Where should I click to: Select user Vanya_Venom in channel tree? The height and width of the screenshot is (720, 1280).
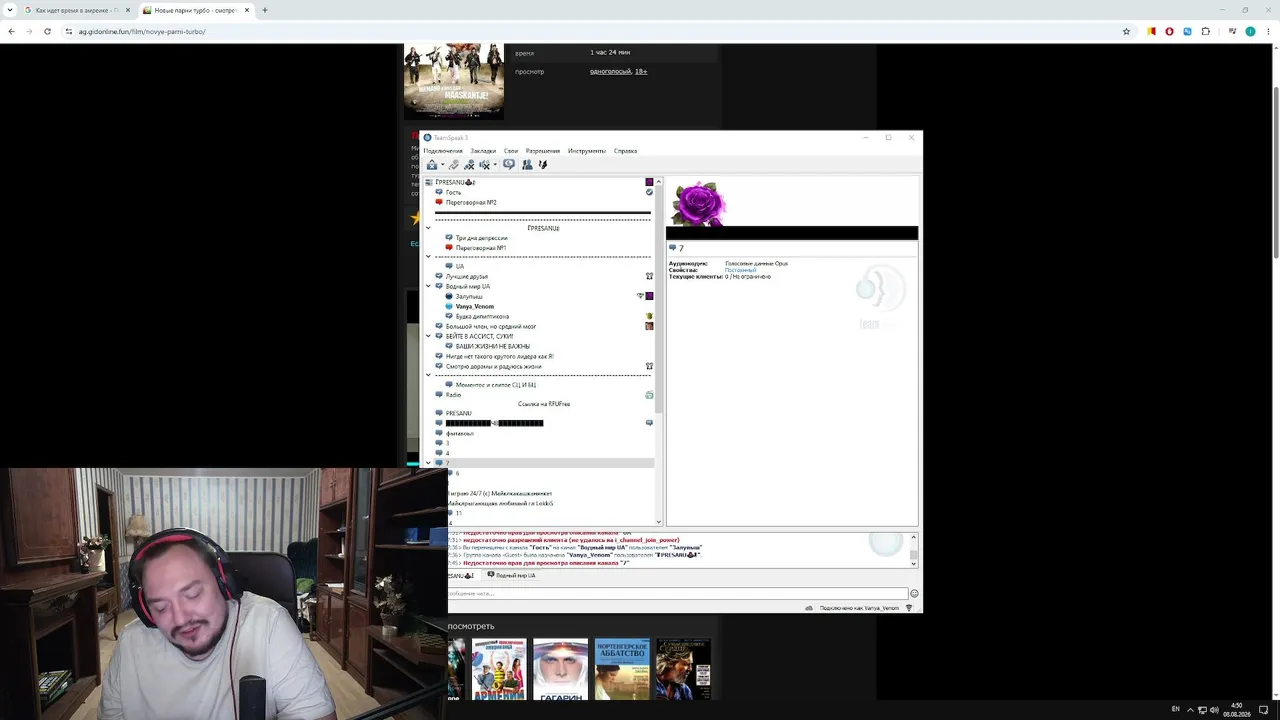pyautogui.click(x=475, y=306)
